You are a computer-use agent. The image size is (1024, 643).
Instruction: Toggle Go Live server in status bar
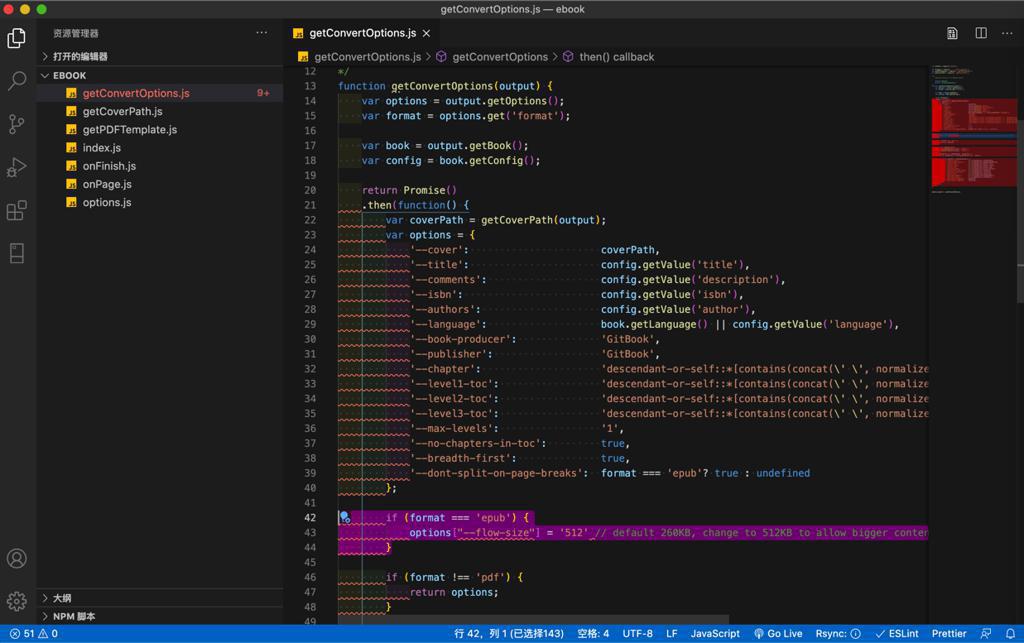tap(778, 633)
